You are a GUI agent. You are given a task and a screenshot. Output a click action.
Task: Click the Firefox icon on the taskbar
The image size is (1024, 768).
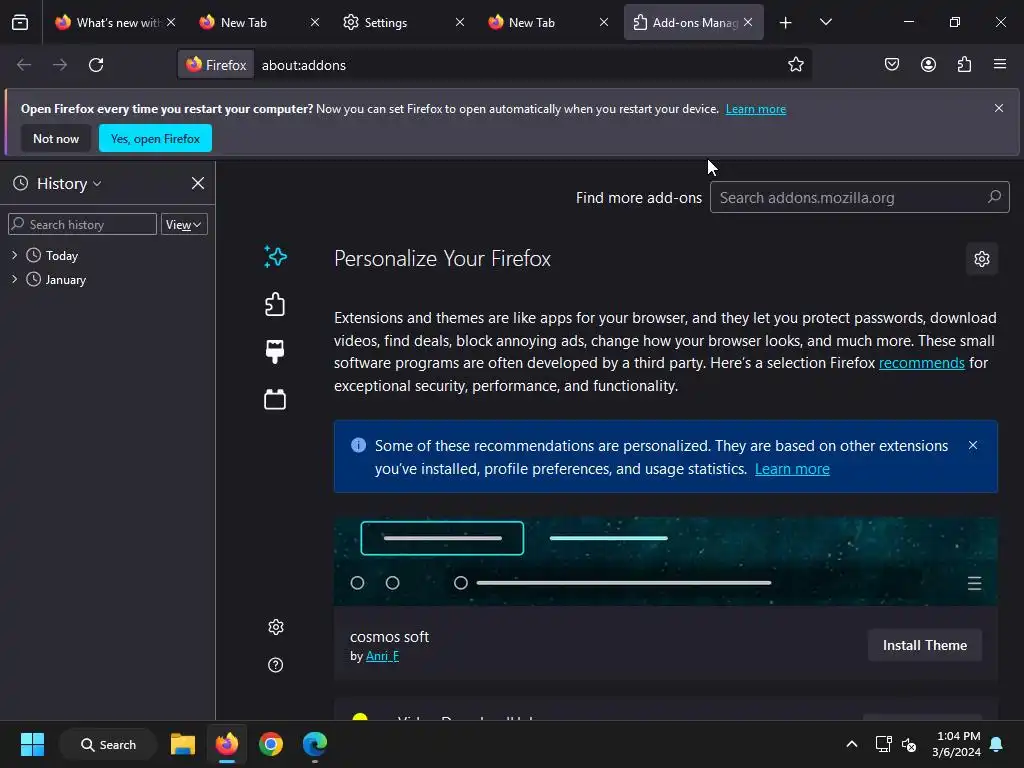227,744
